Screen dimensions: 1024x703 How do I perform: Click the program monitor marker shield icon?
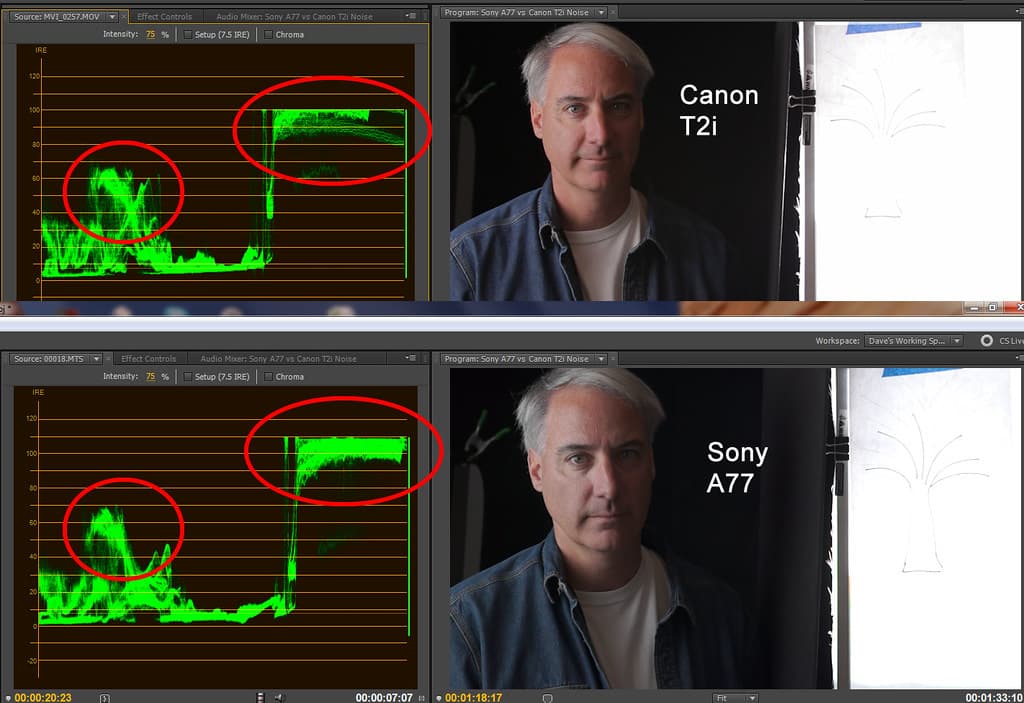click(547, 698)
